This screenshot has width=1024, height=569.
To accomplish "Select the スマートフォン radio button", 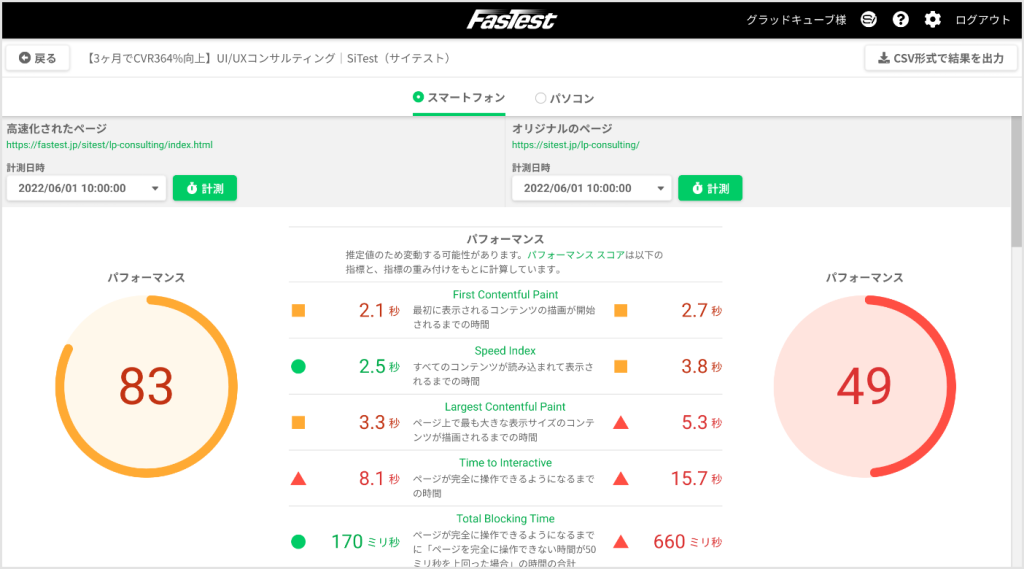I will pos(418,97).
